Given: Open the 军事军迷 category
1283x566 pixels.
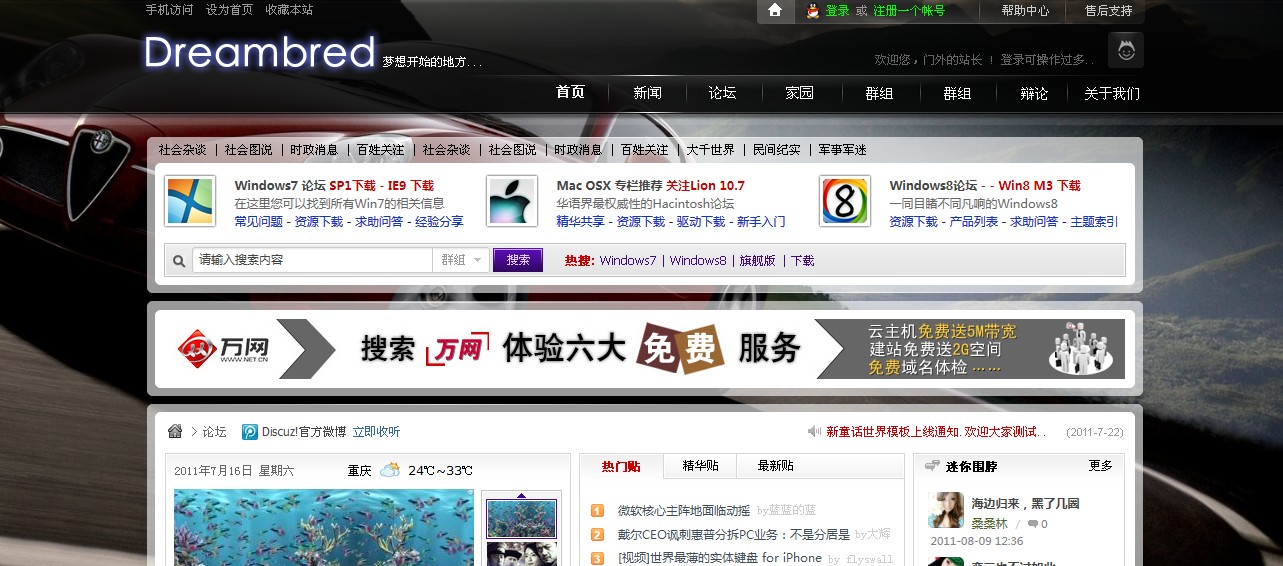Looking at the screenshot, I should tap(842, 150).
